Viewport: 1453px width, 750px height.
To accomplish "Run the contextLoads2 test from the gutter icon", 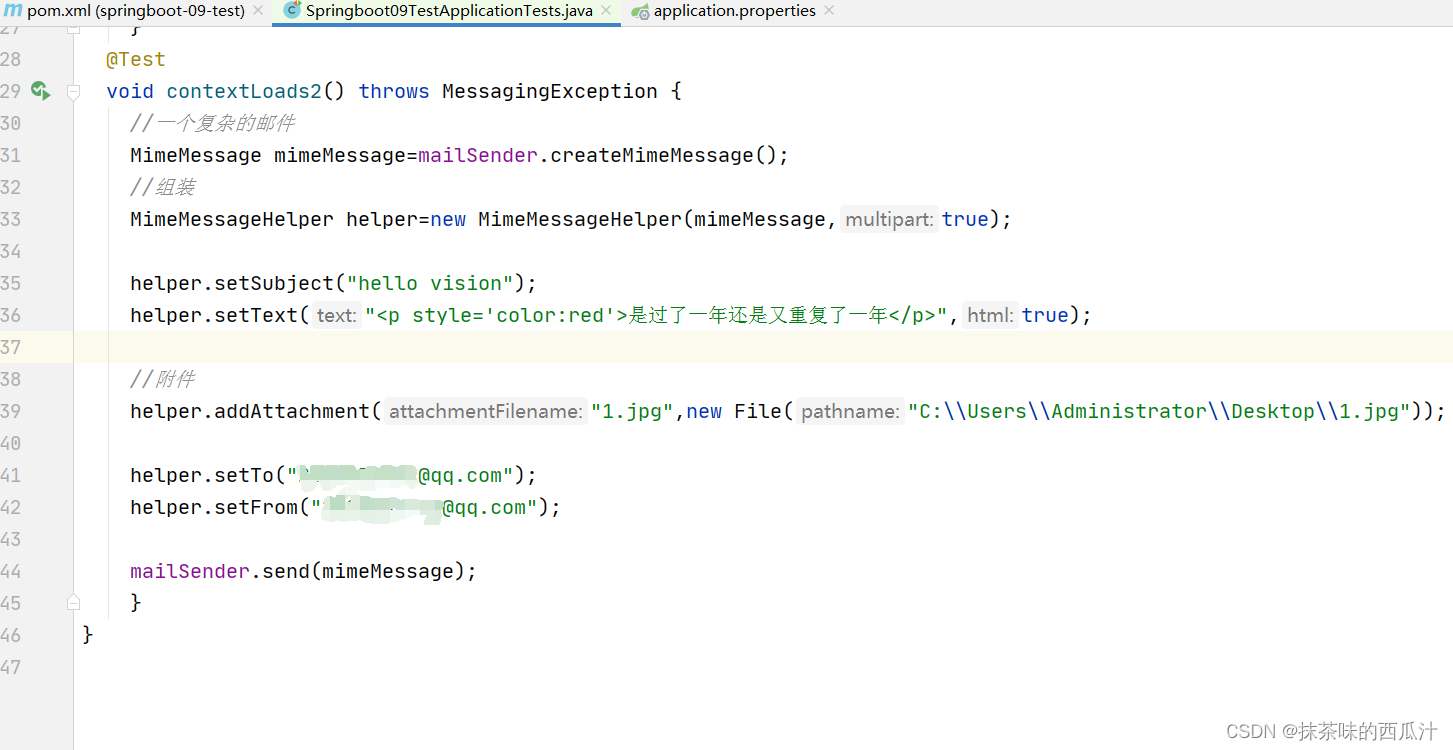I will 40,91.
